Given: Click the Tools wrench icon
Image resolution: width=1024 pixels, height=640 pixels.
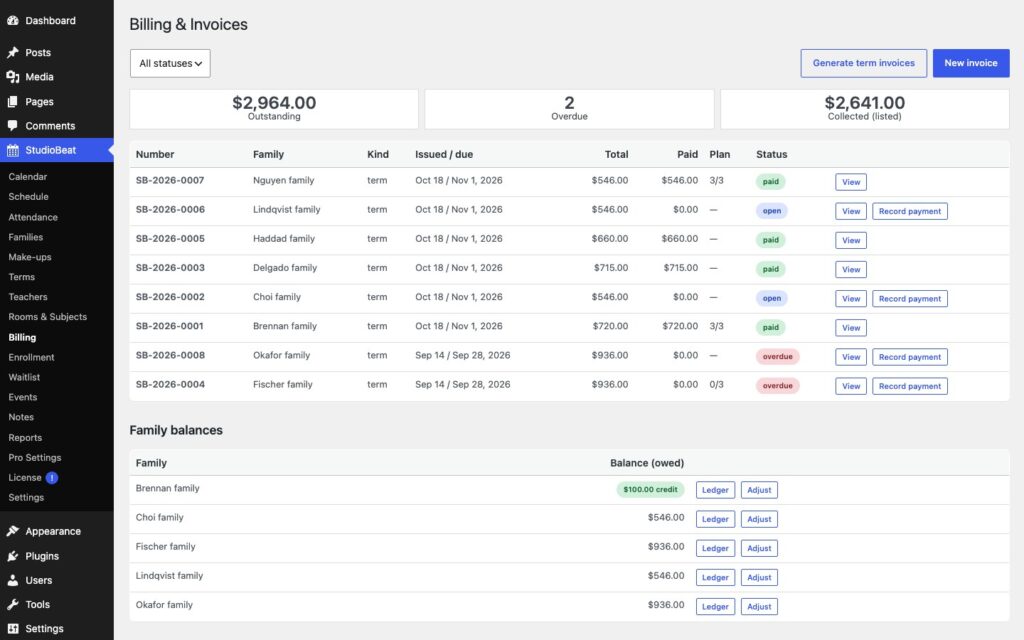Looking at the screenshot, I should 12,604.
